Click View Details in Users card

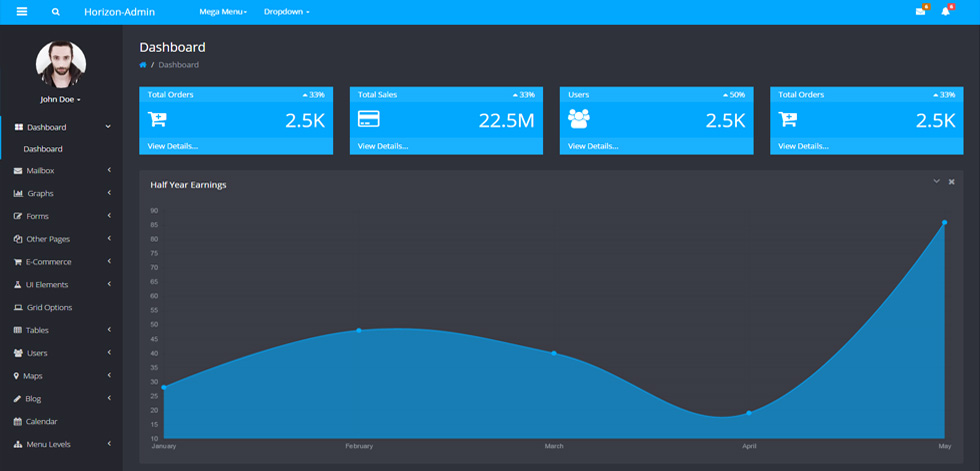point(593,146)
